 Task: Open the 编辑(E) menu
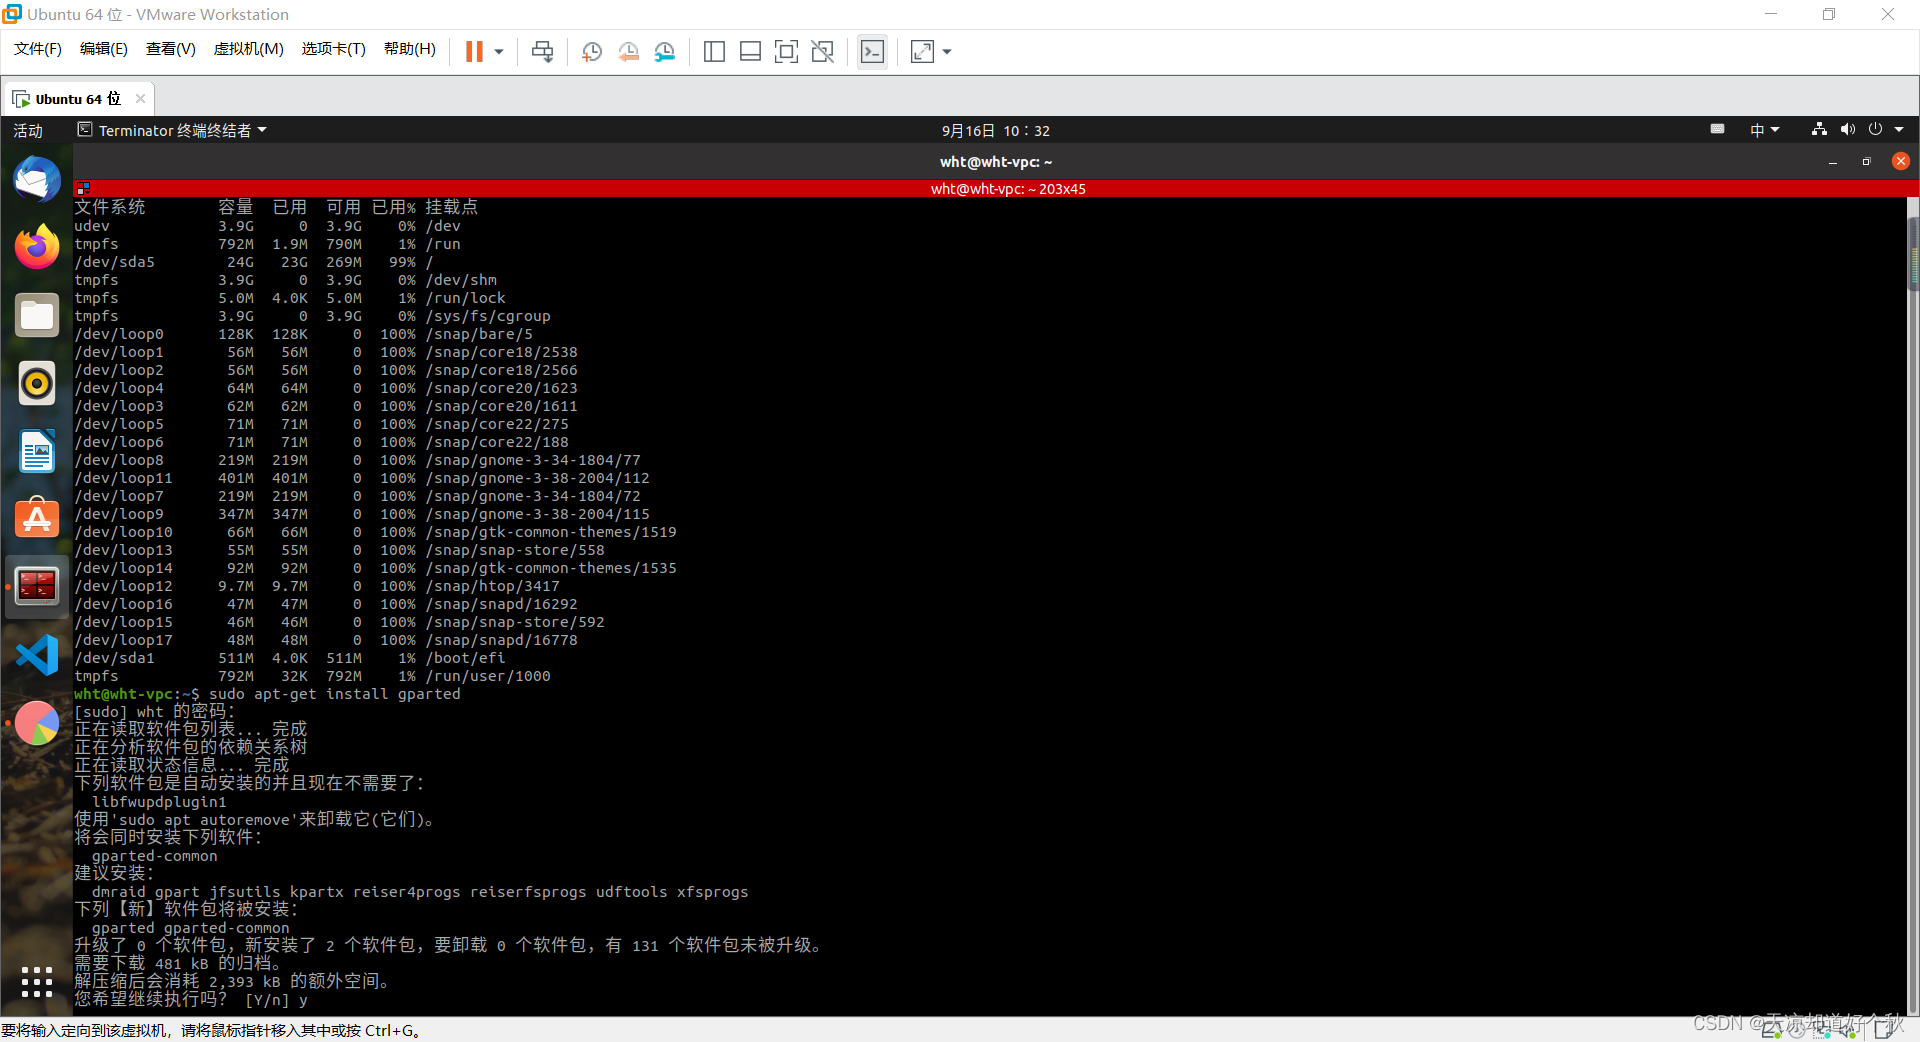pyautogui.click(x=104, y=49)
